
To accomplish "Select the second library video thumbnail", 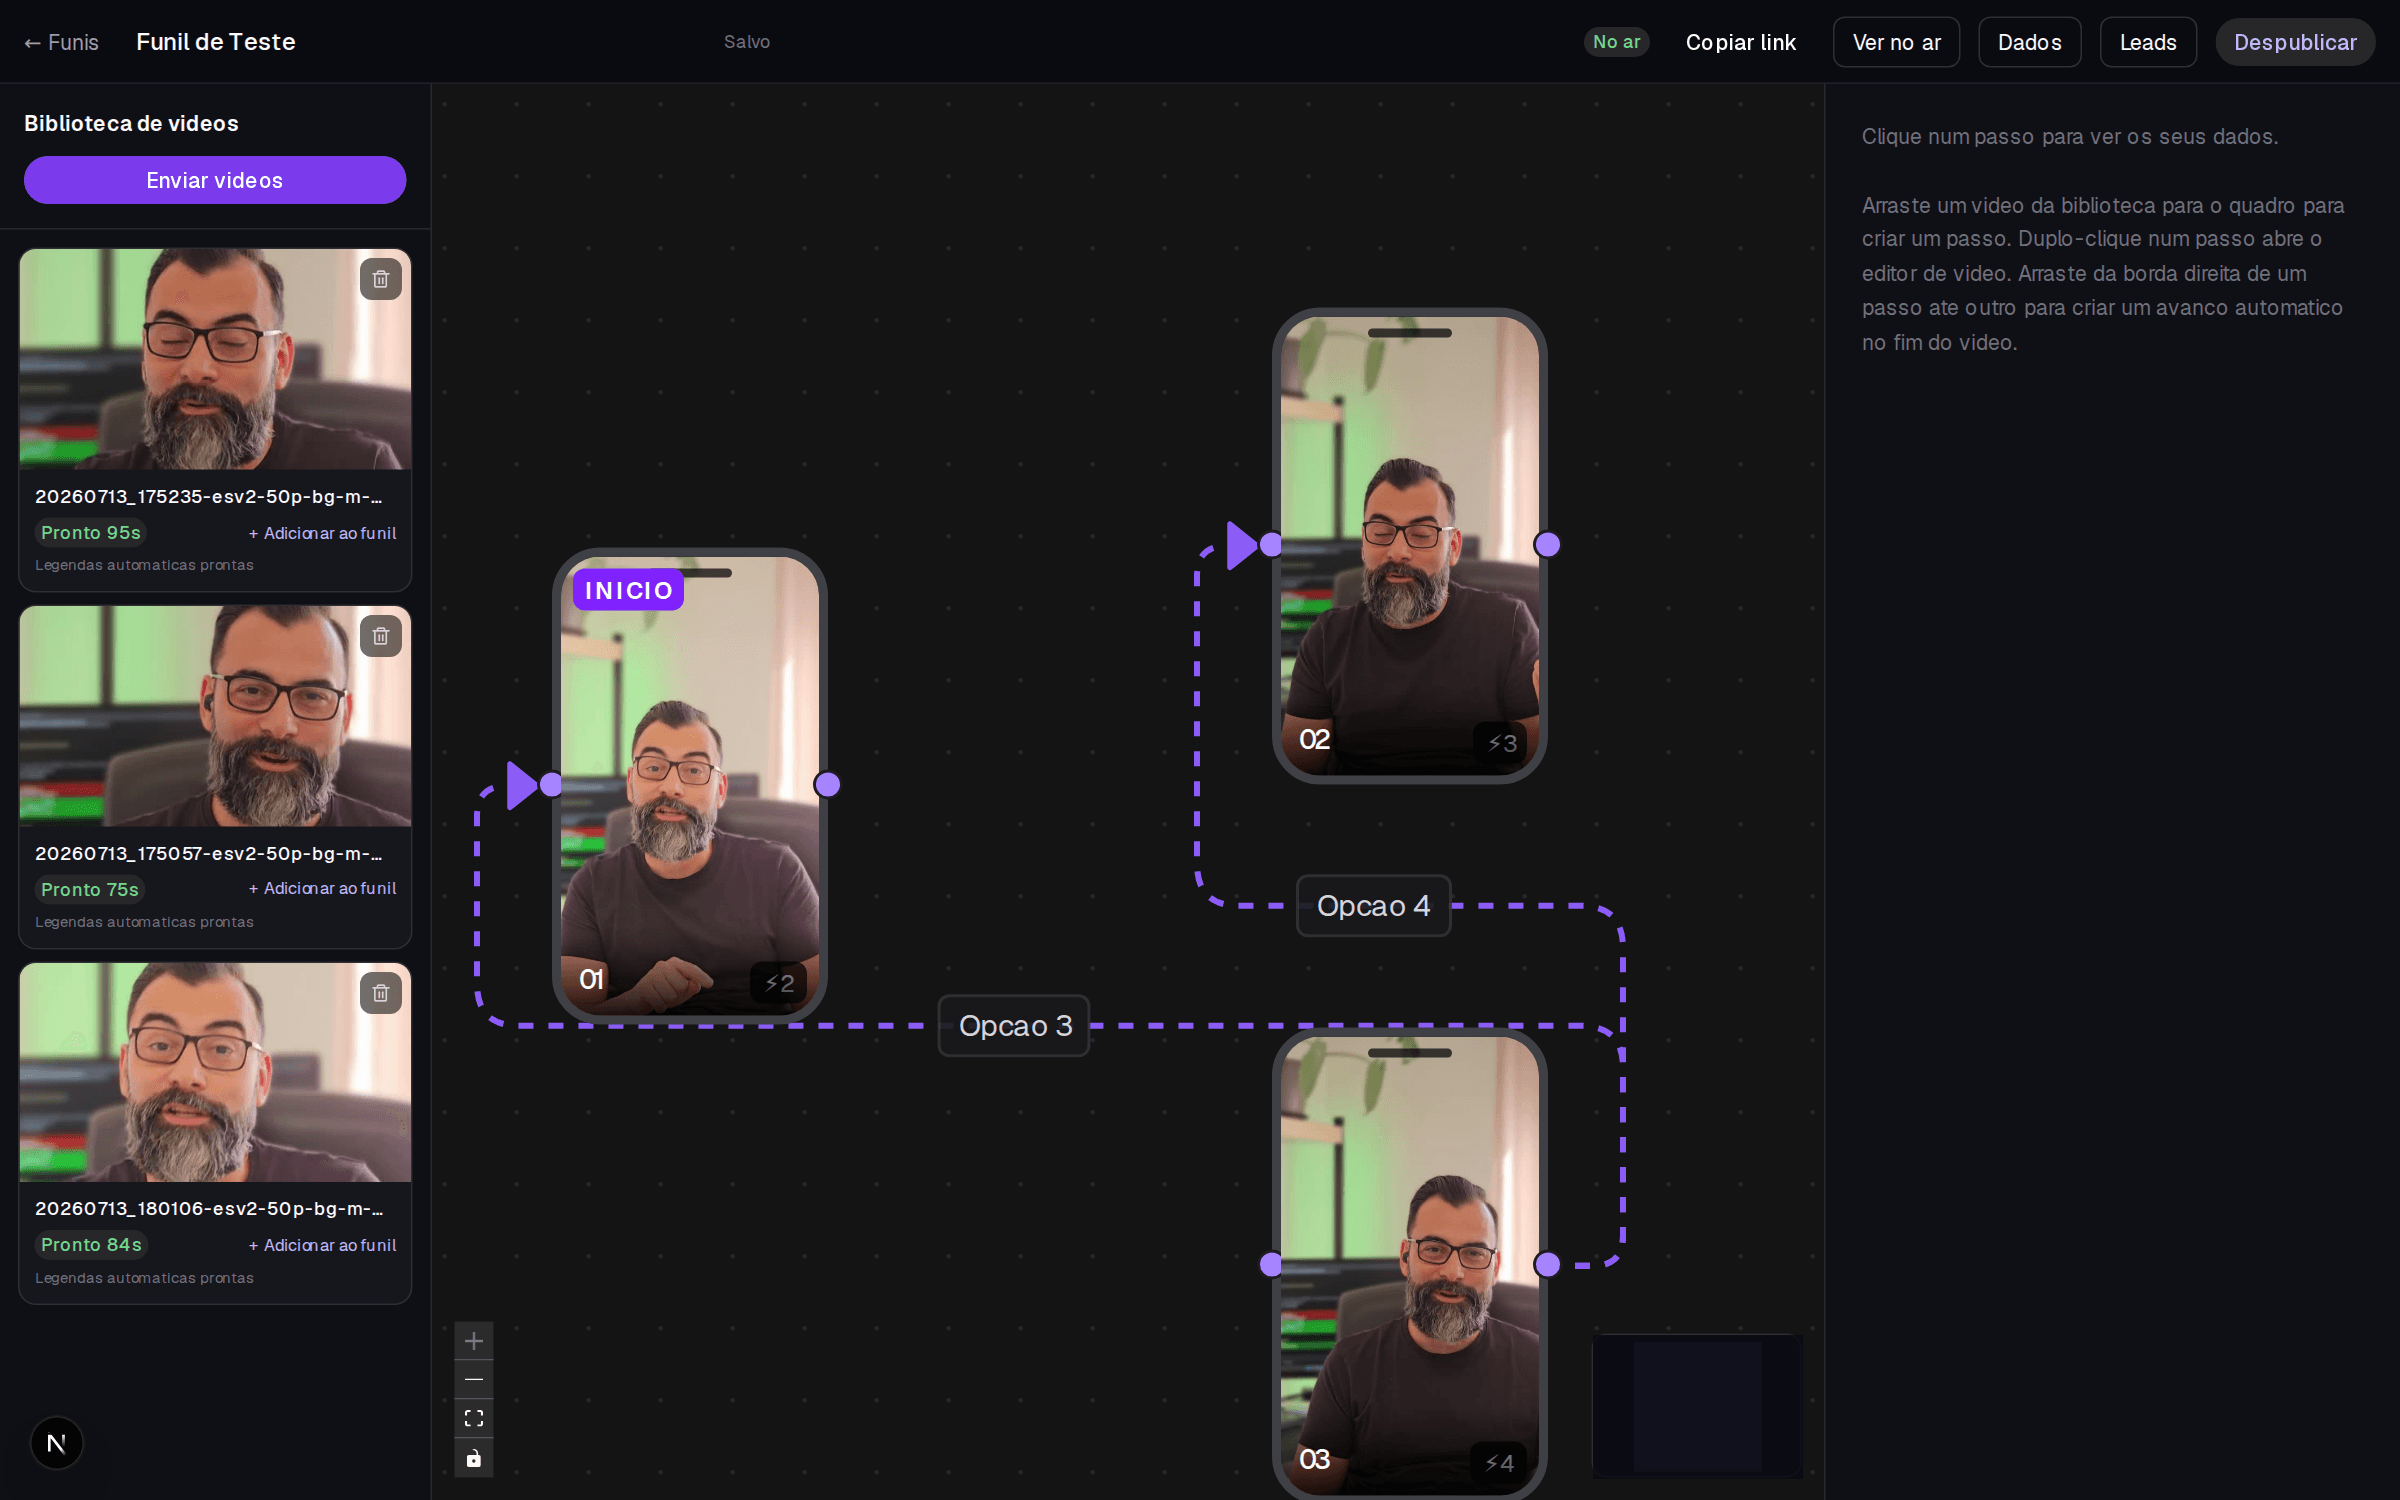I will tap(215, 716).
